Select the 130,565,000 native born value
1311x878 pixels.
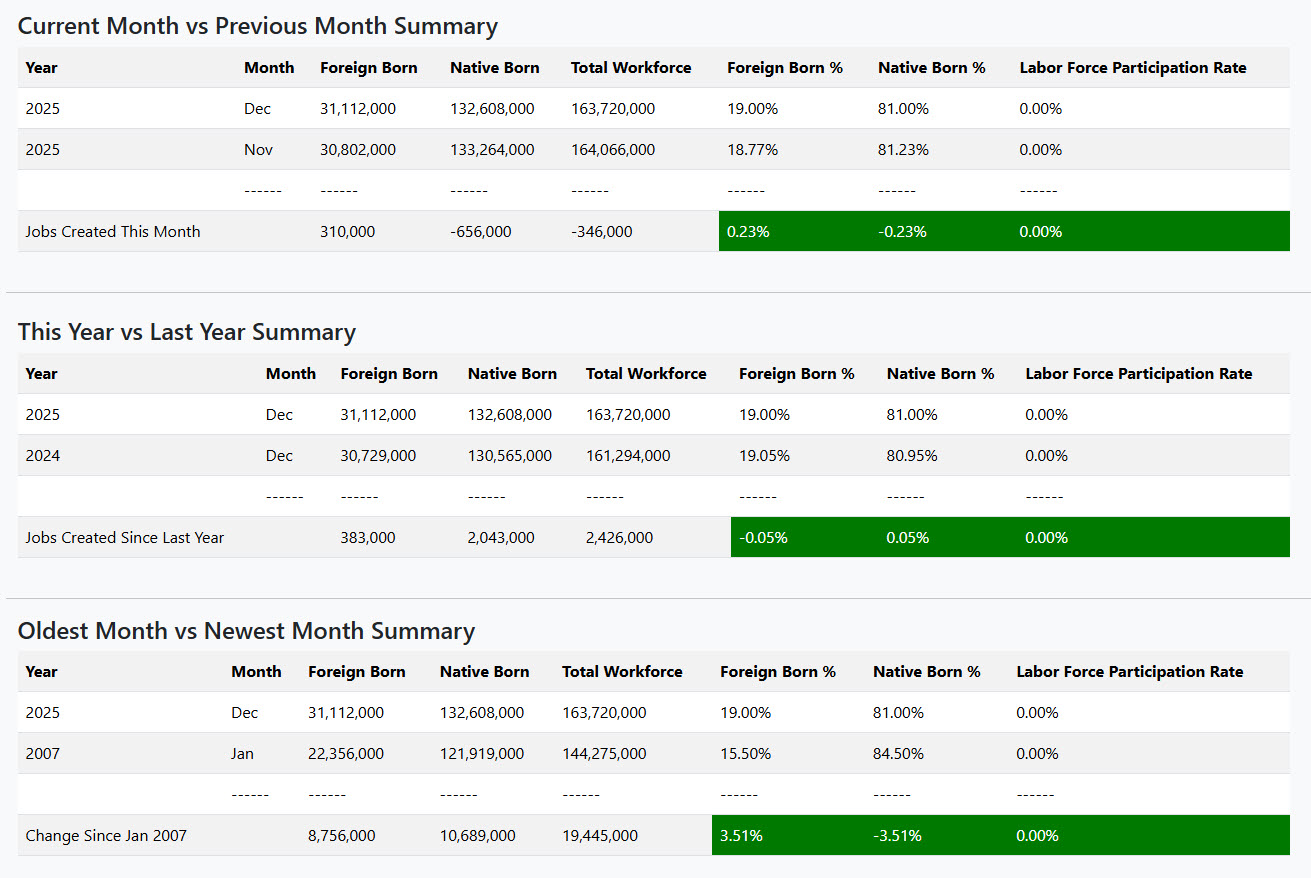509,455
